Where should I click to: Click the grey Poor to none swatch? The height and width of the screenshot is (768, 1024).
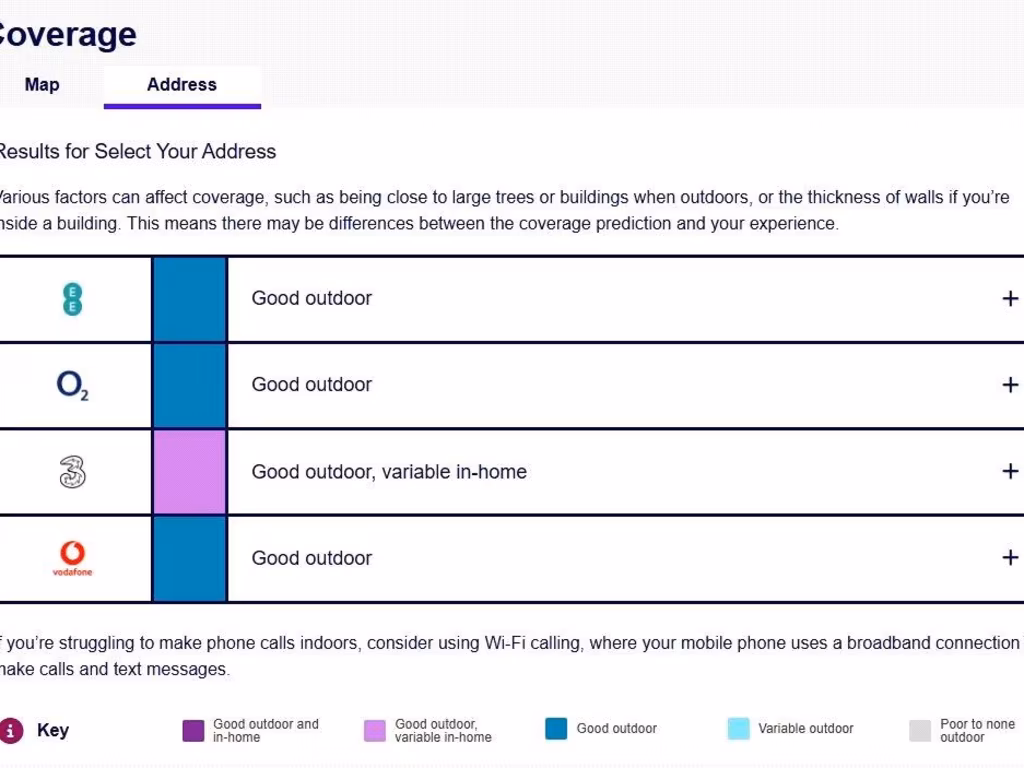[920, 731]
